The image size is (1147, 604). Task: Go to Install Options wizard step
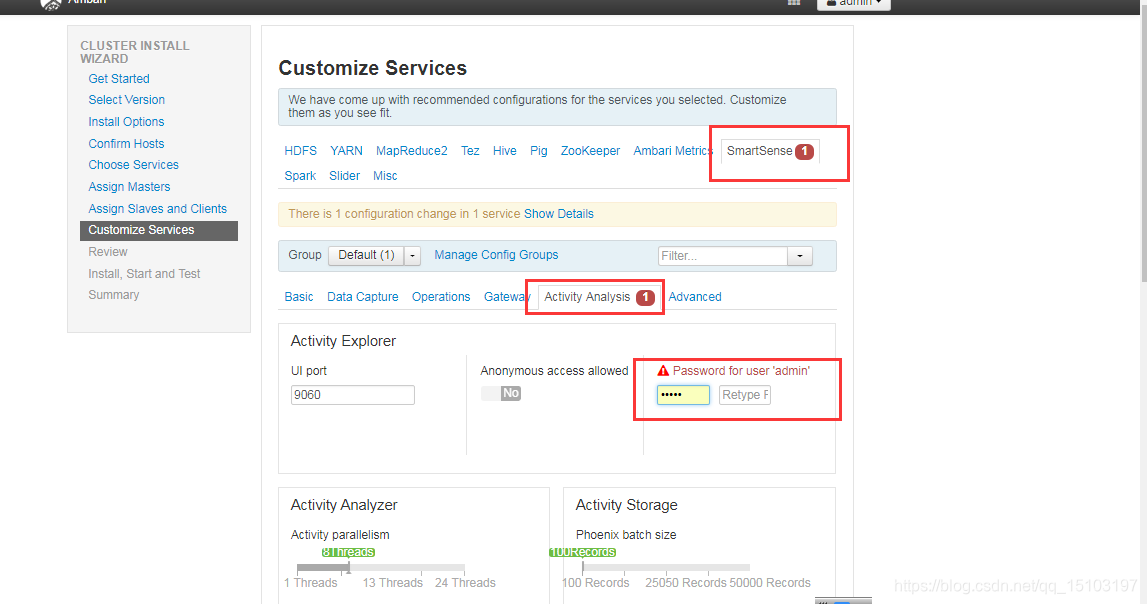[x=127, y=121]
